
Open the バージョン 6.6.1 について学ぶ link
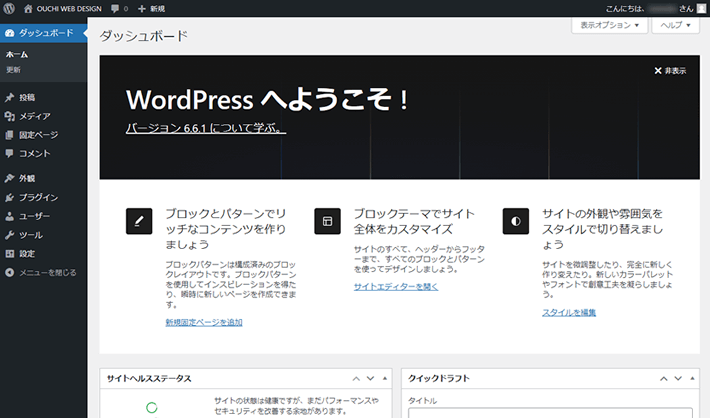(x=206, y=128)
